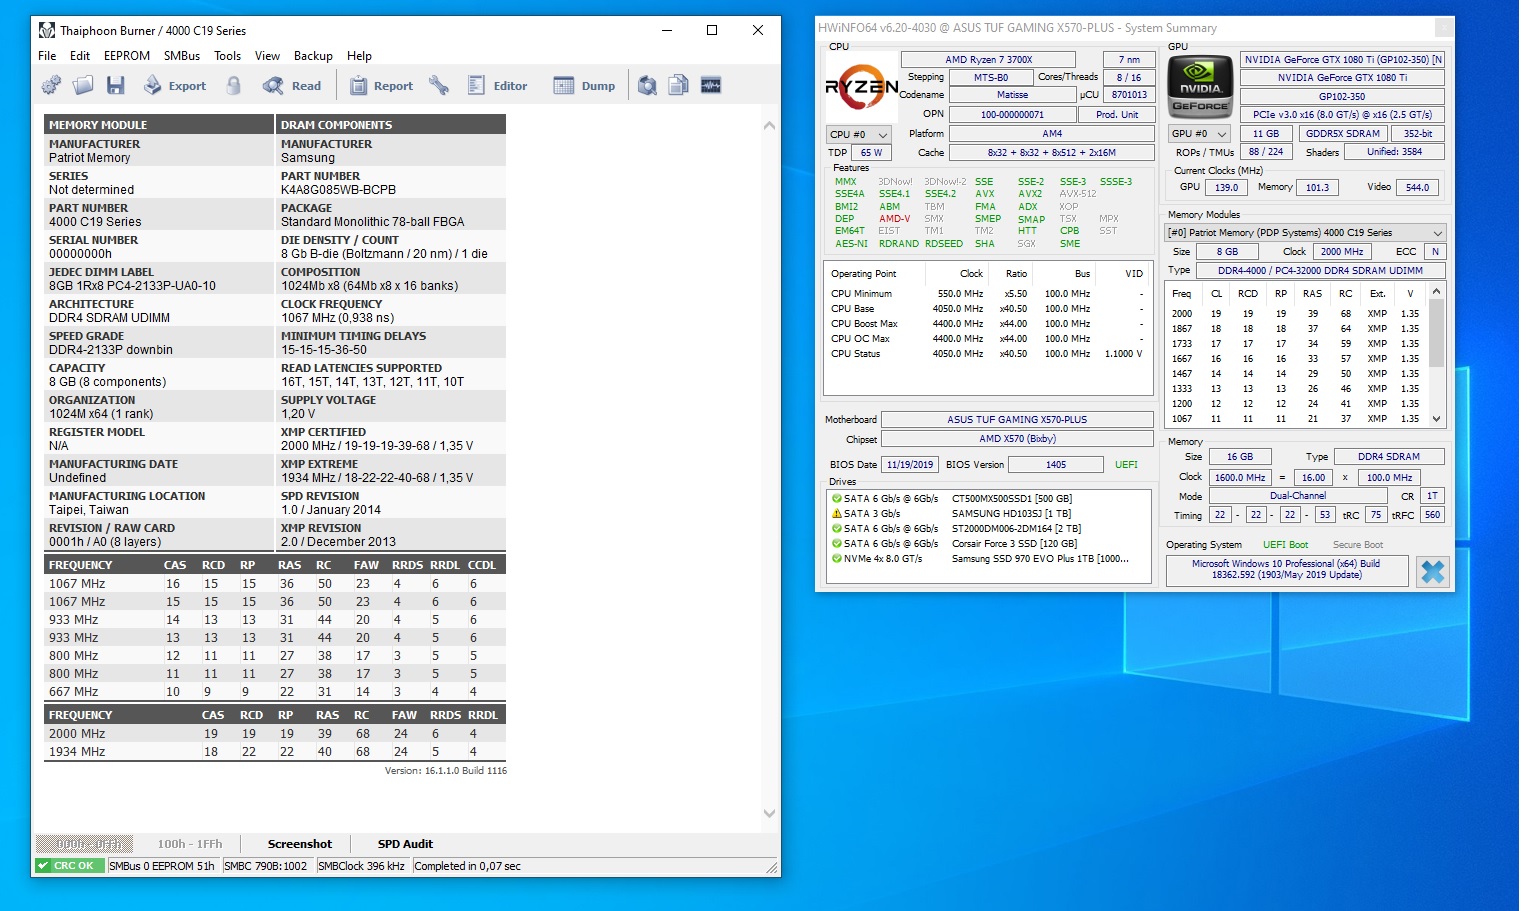Image resolution: width=1536 pixels, height=911 pixels.
Task: Click the down arrow of Thaiphoon report scrollbar
Action: click(x=769, y=814)
